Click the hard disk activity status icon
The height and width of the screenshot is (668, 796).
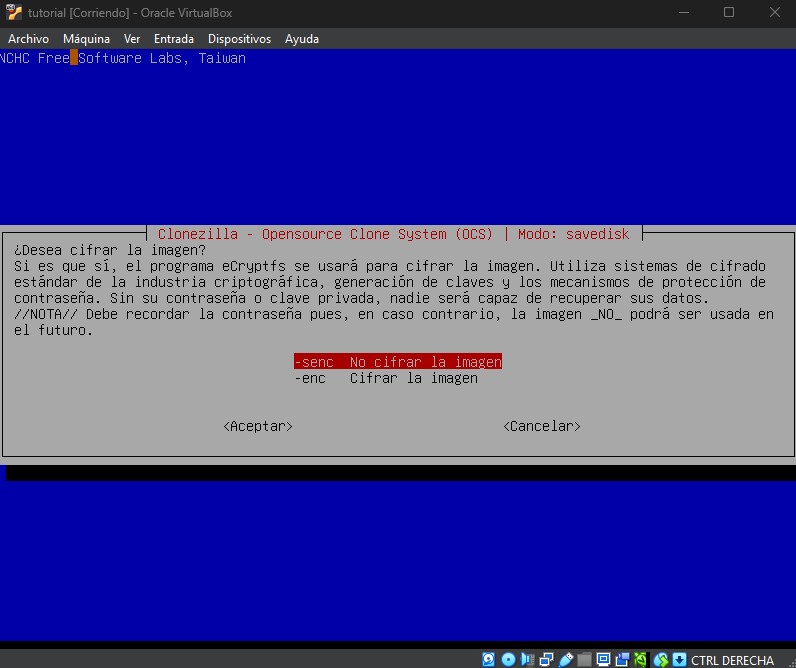point(488,659)
